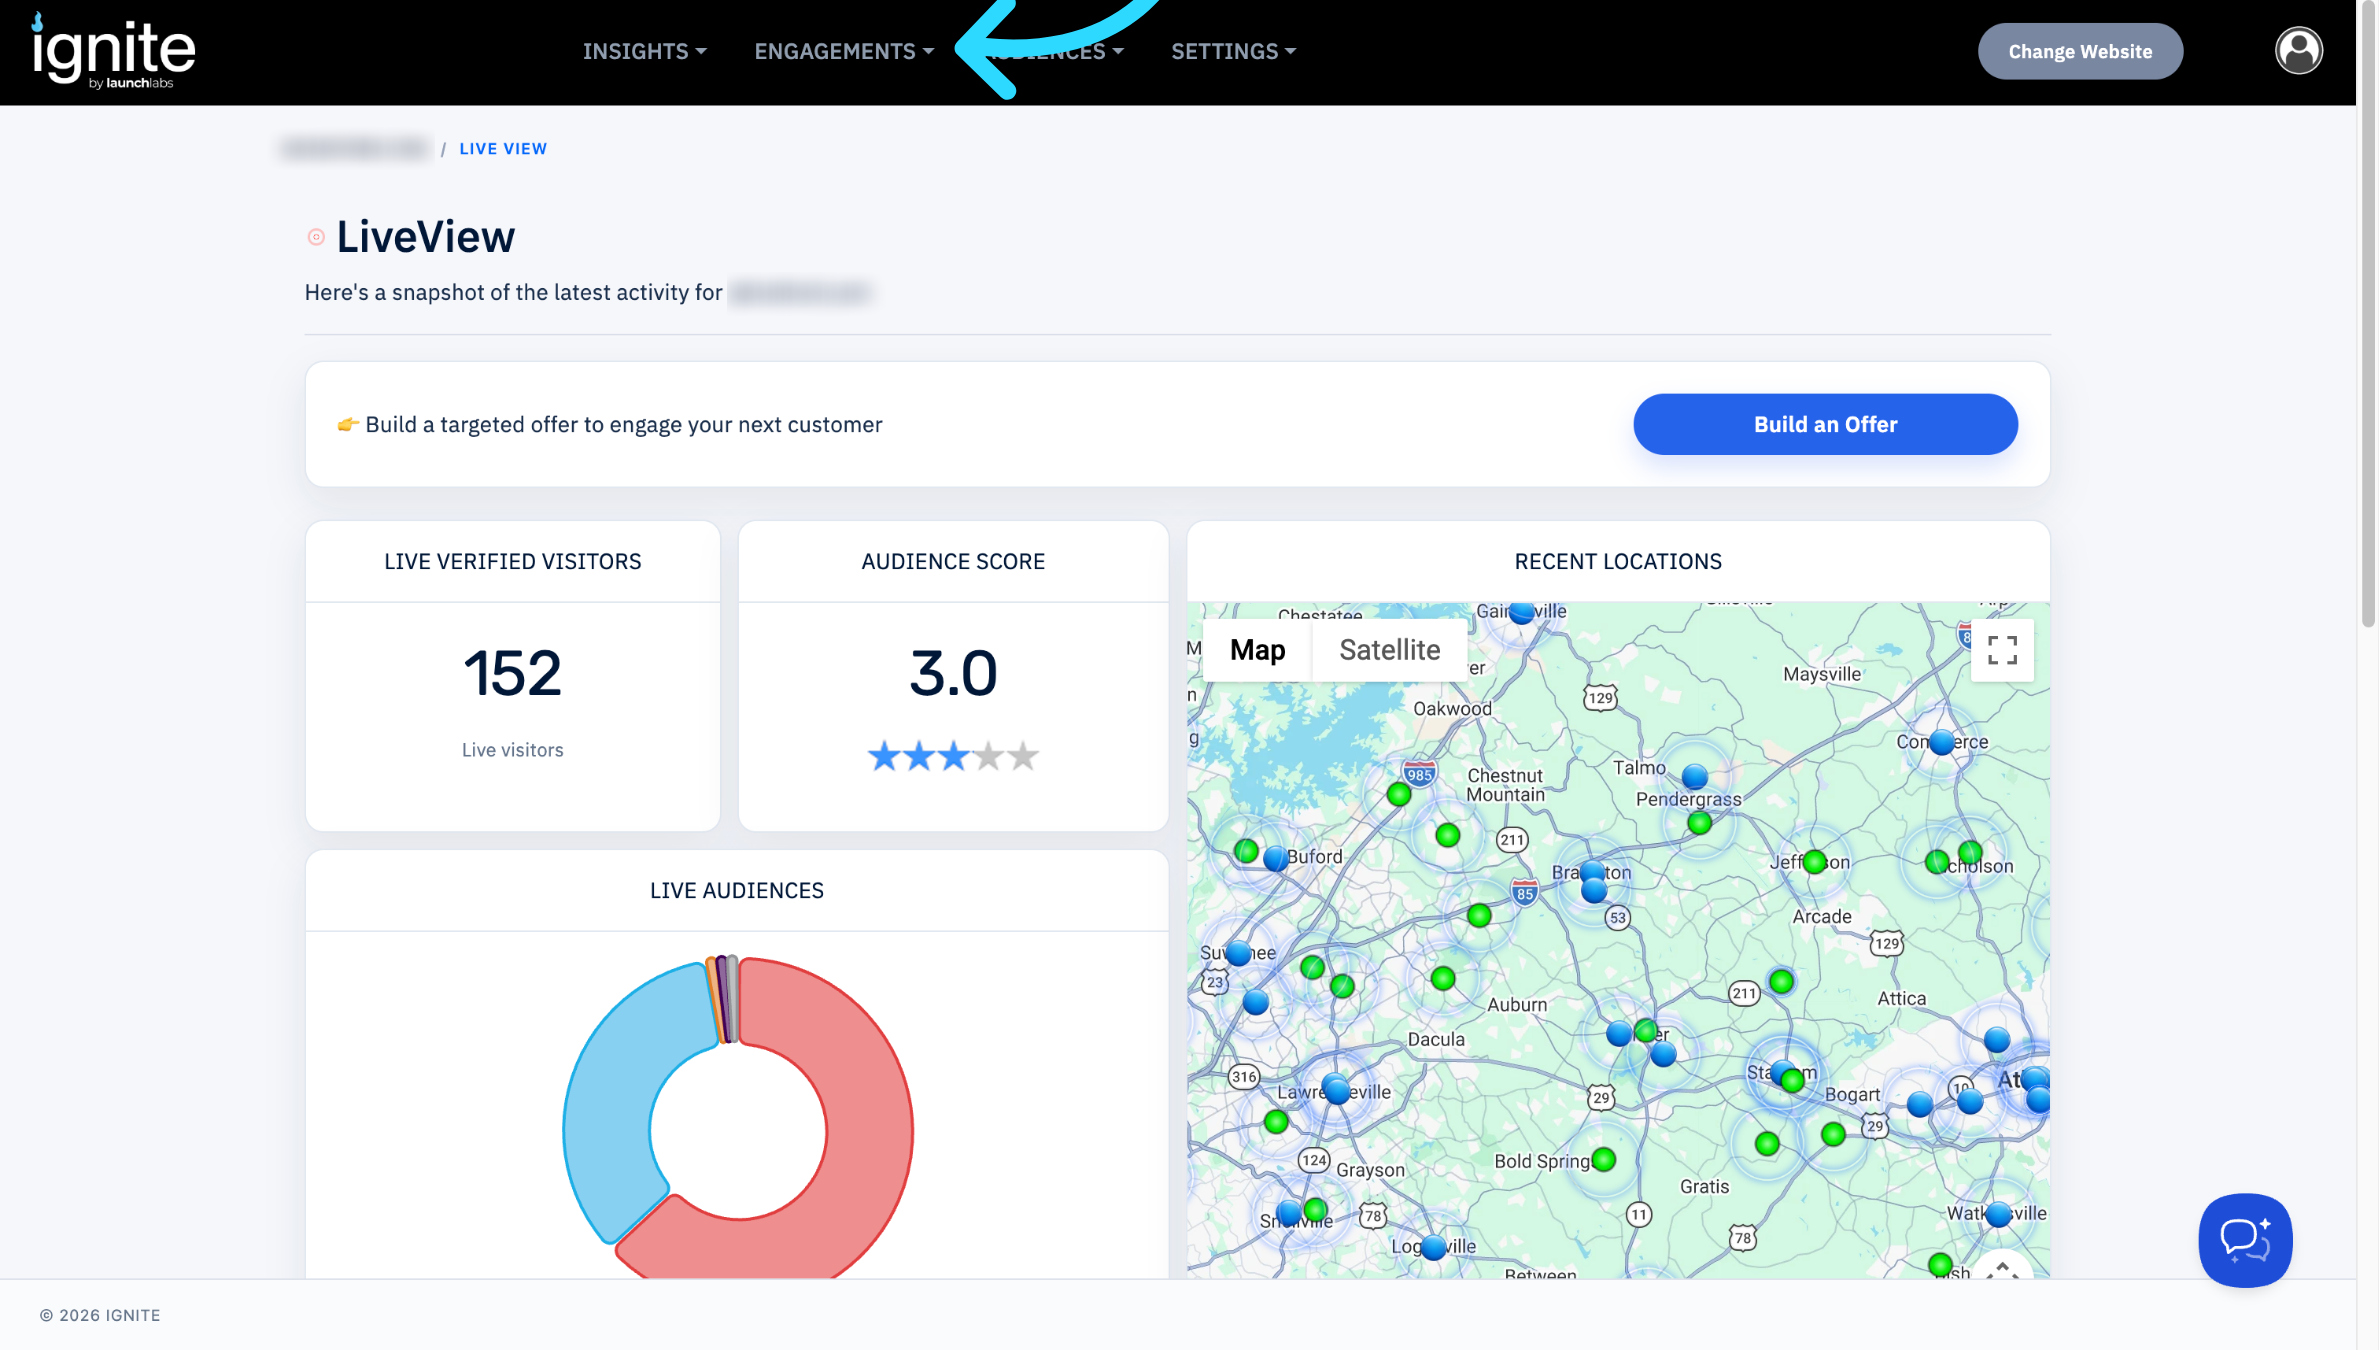
Task: Click the blue marker on Gainesville
Action: pos(1521,611)
